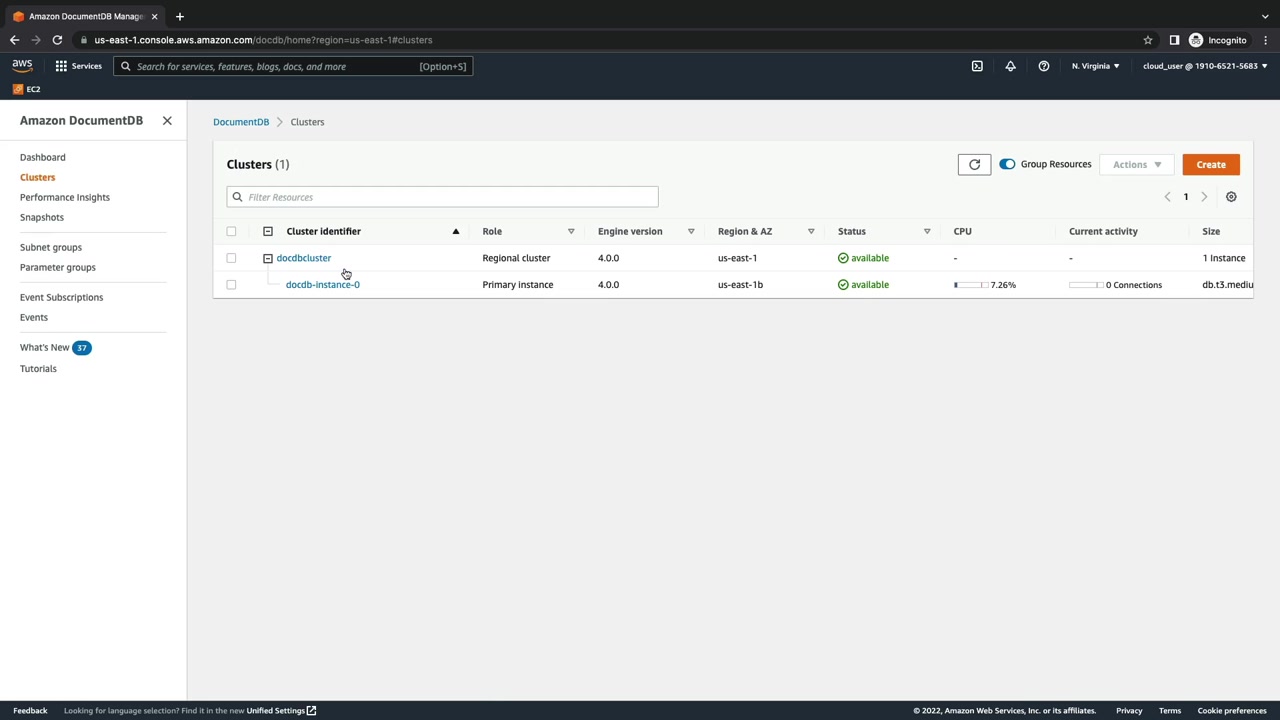The image size is (1280, 720).
Task: Open Parameter groups in sidebar
Action: (x=58, y=267)
